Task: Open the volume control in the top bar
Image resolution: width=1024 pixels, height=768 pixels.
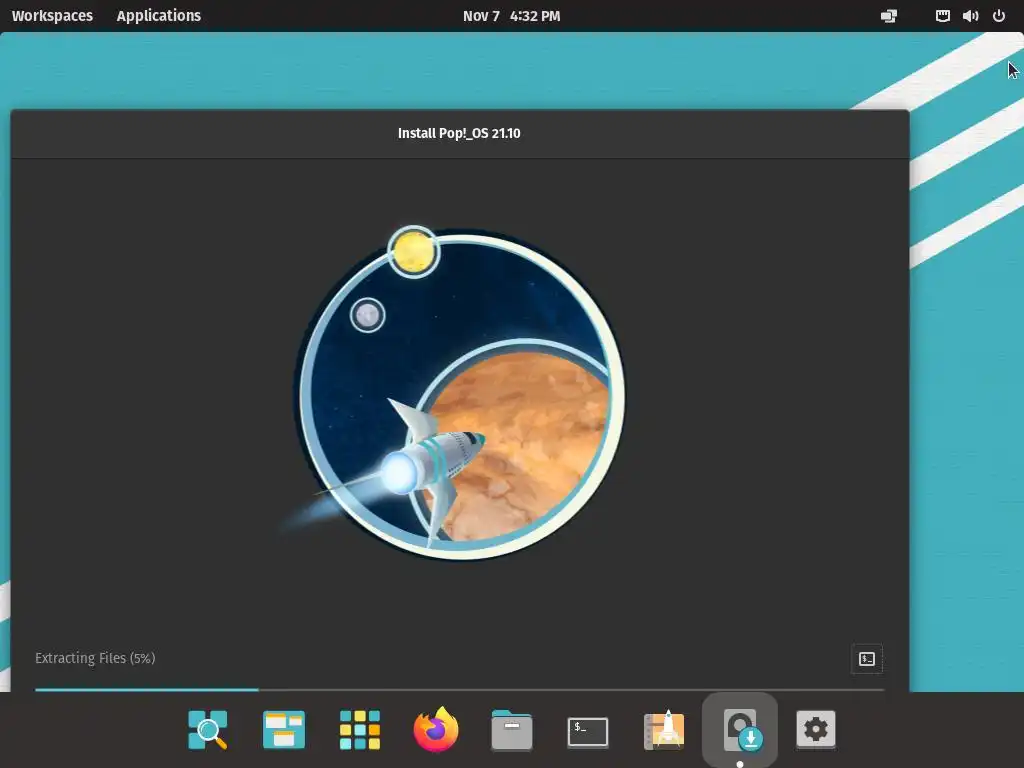Action: pos(970,16)
